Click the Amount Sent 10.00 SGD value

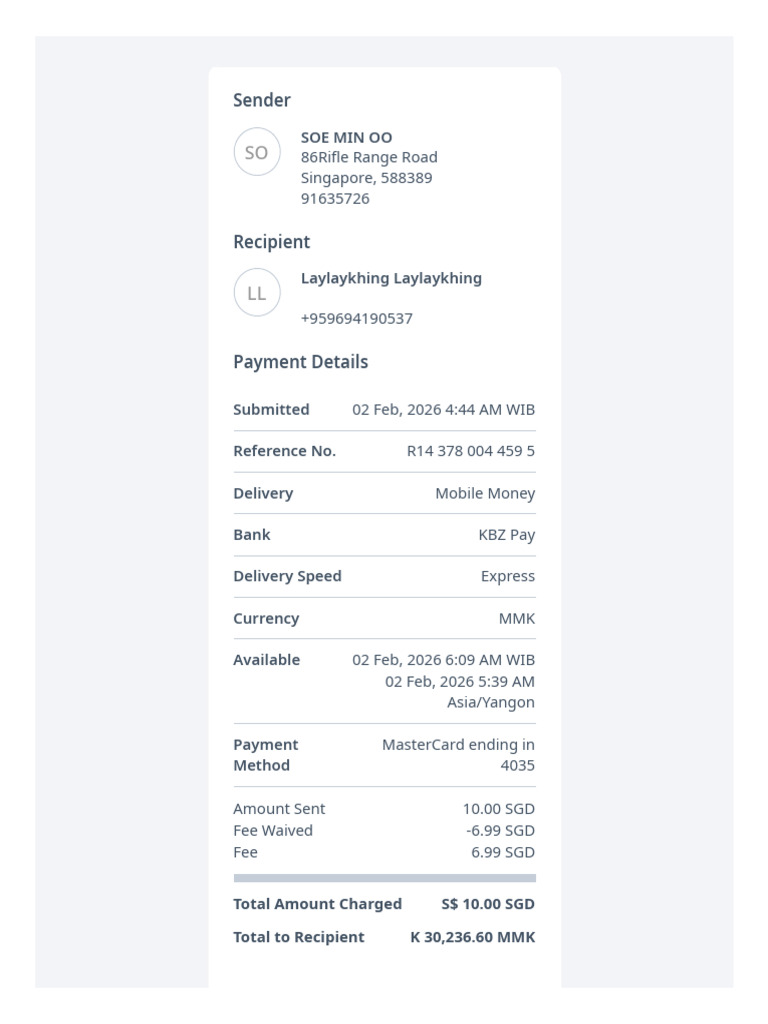click(499, 808)
